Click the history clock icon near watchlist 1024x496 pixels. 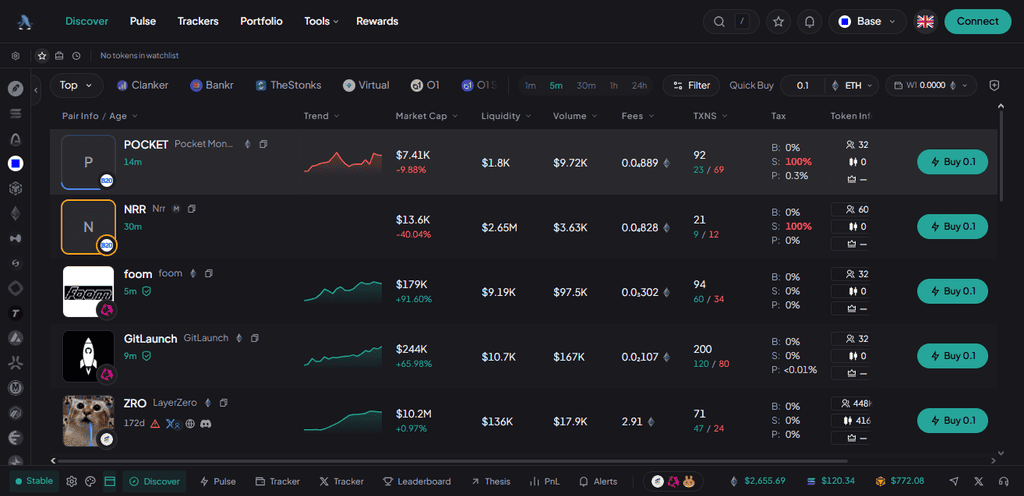click(x=76, y=56)
